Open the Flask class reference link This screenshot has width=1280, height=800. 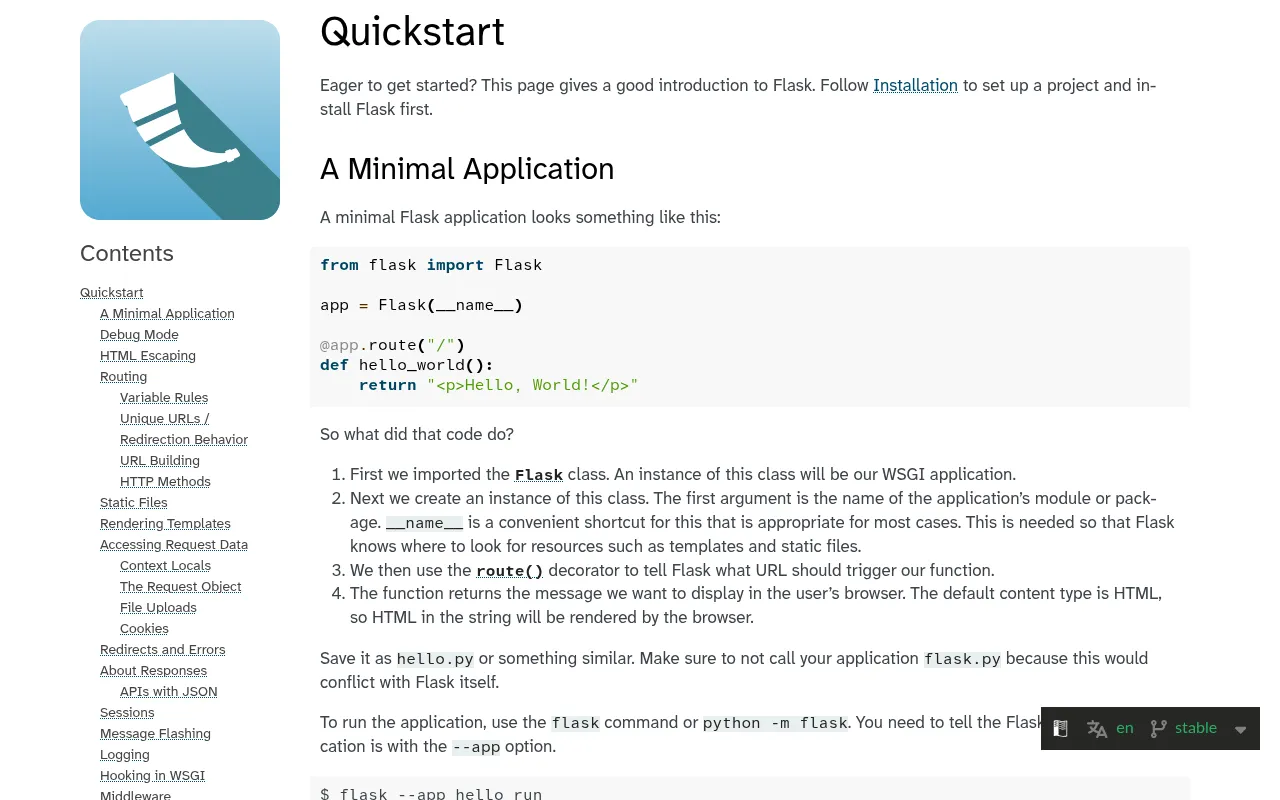pos(539,475)
